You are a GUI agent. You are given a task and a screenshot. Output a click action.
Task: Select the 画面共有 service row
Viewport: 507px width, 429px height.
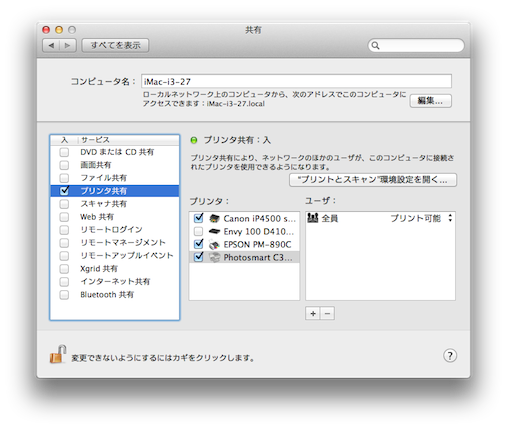(115, 165)
